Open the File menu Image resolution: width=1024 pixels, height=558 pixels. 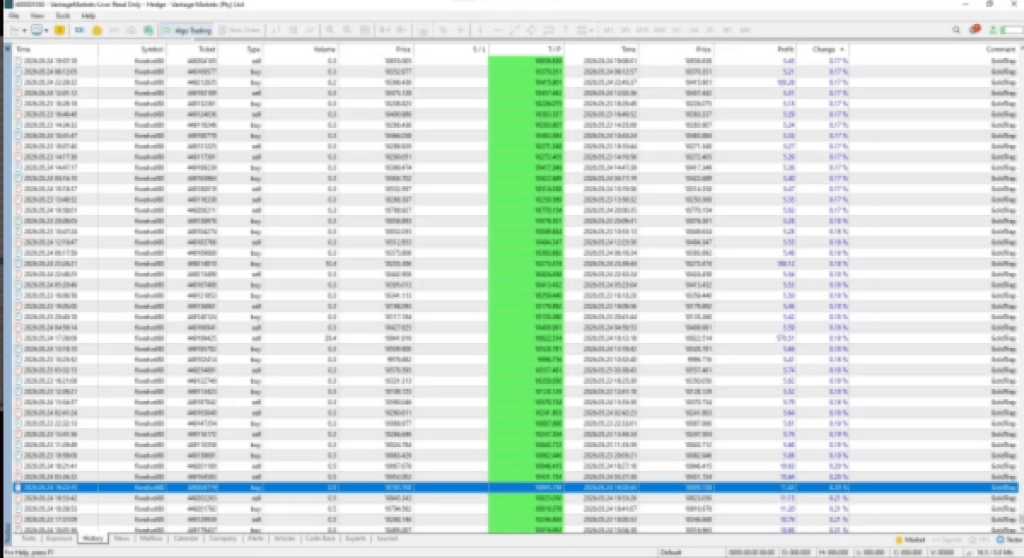tap(14, 15)
